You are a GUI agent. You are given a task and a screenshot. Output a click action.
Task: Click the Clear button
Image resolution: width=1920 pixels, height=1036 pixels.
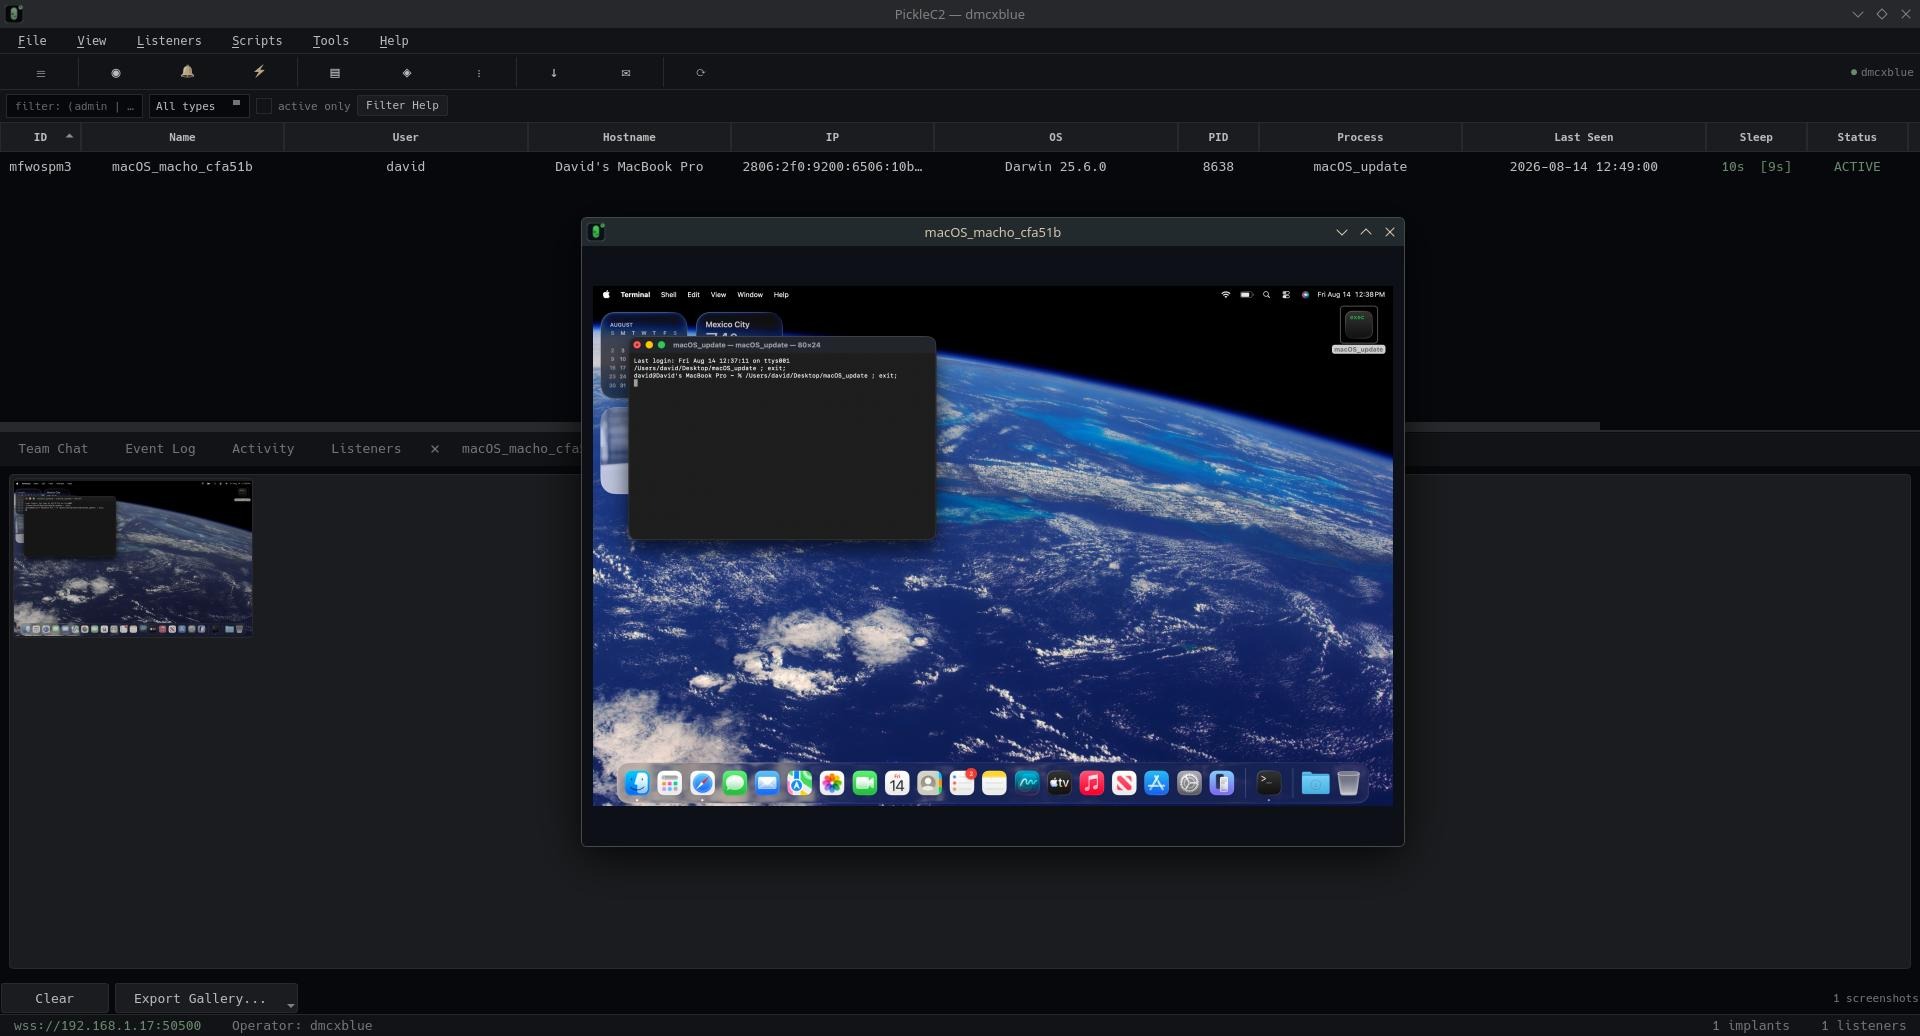54,998
